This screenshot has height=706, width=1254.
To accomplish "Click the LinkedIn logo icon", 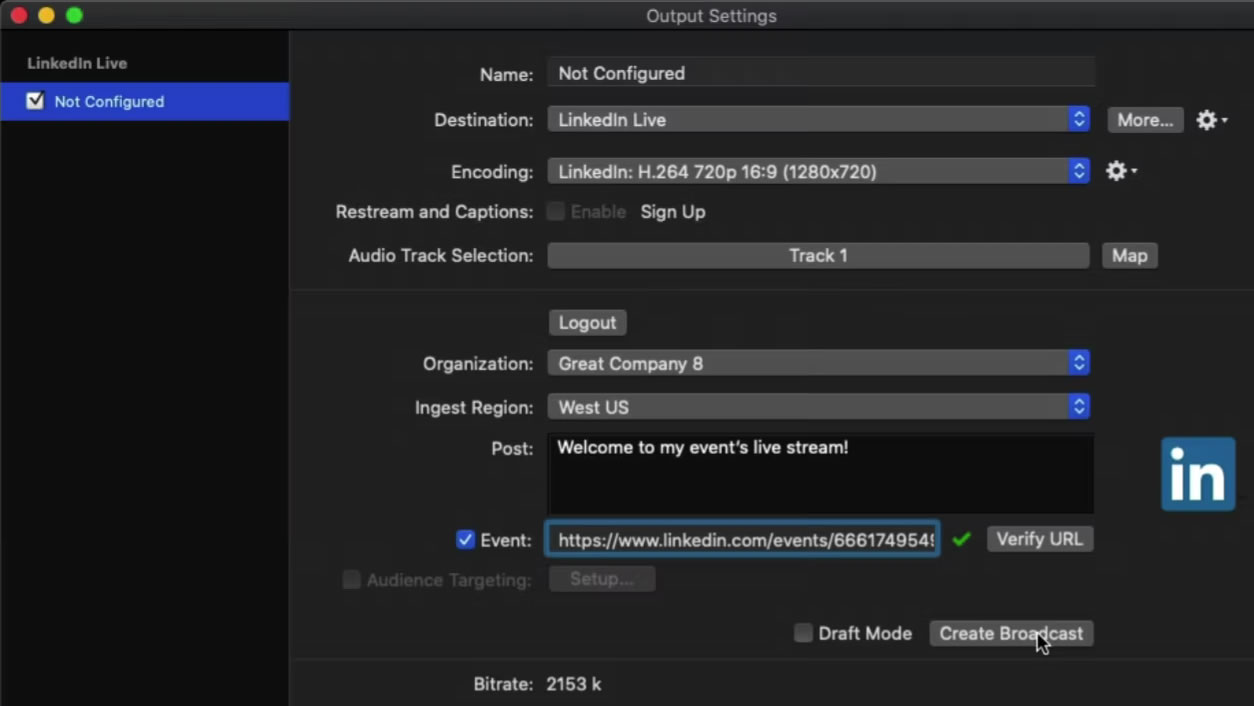I will (x=1198, y=474).
